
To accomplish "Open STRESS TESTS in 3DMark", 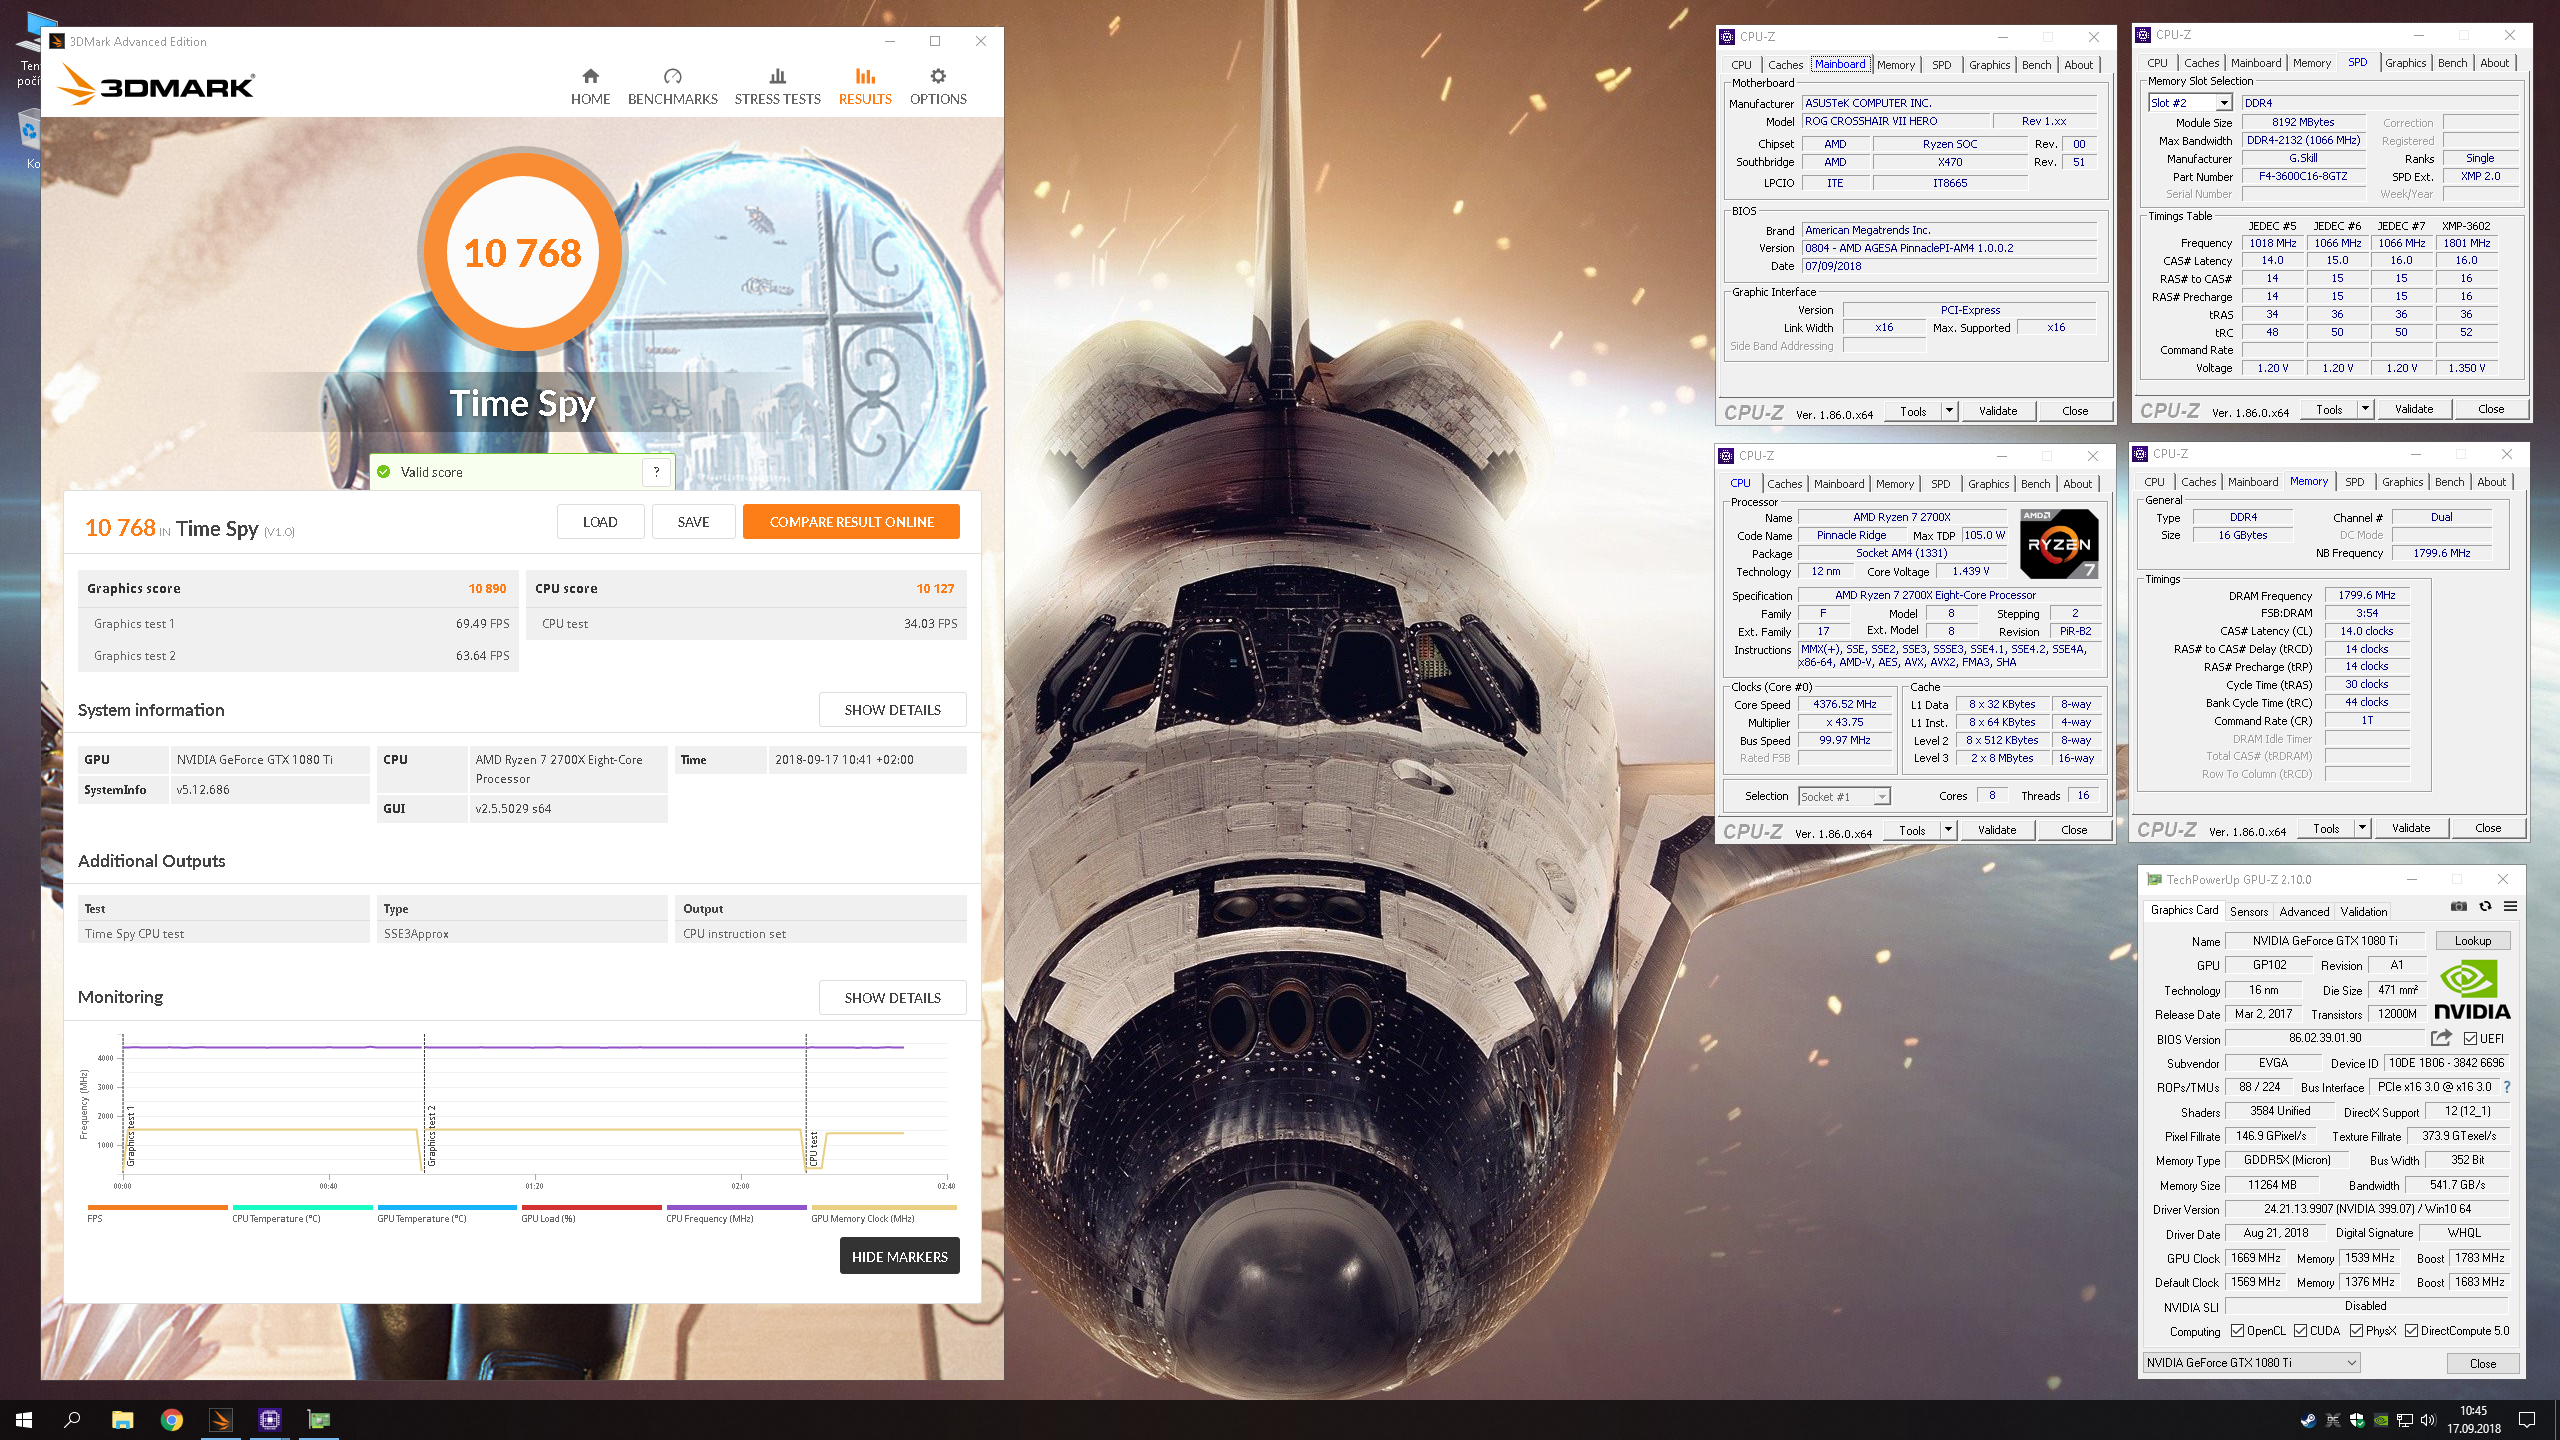I will pos(777,87).
